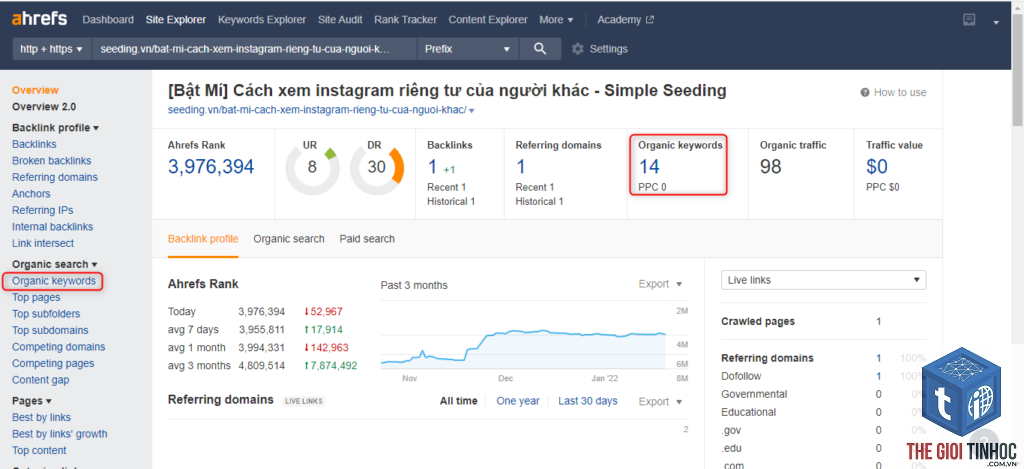Click the Organic traffic value 98

[x=771, y=167]
